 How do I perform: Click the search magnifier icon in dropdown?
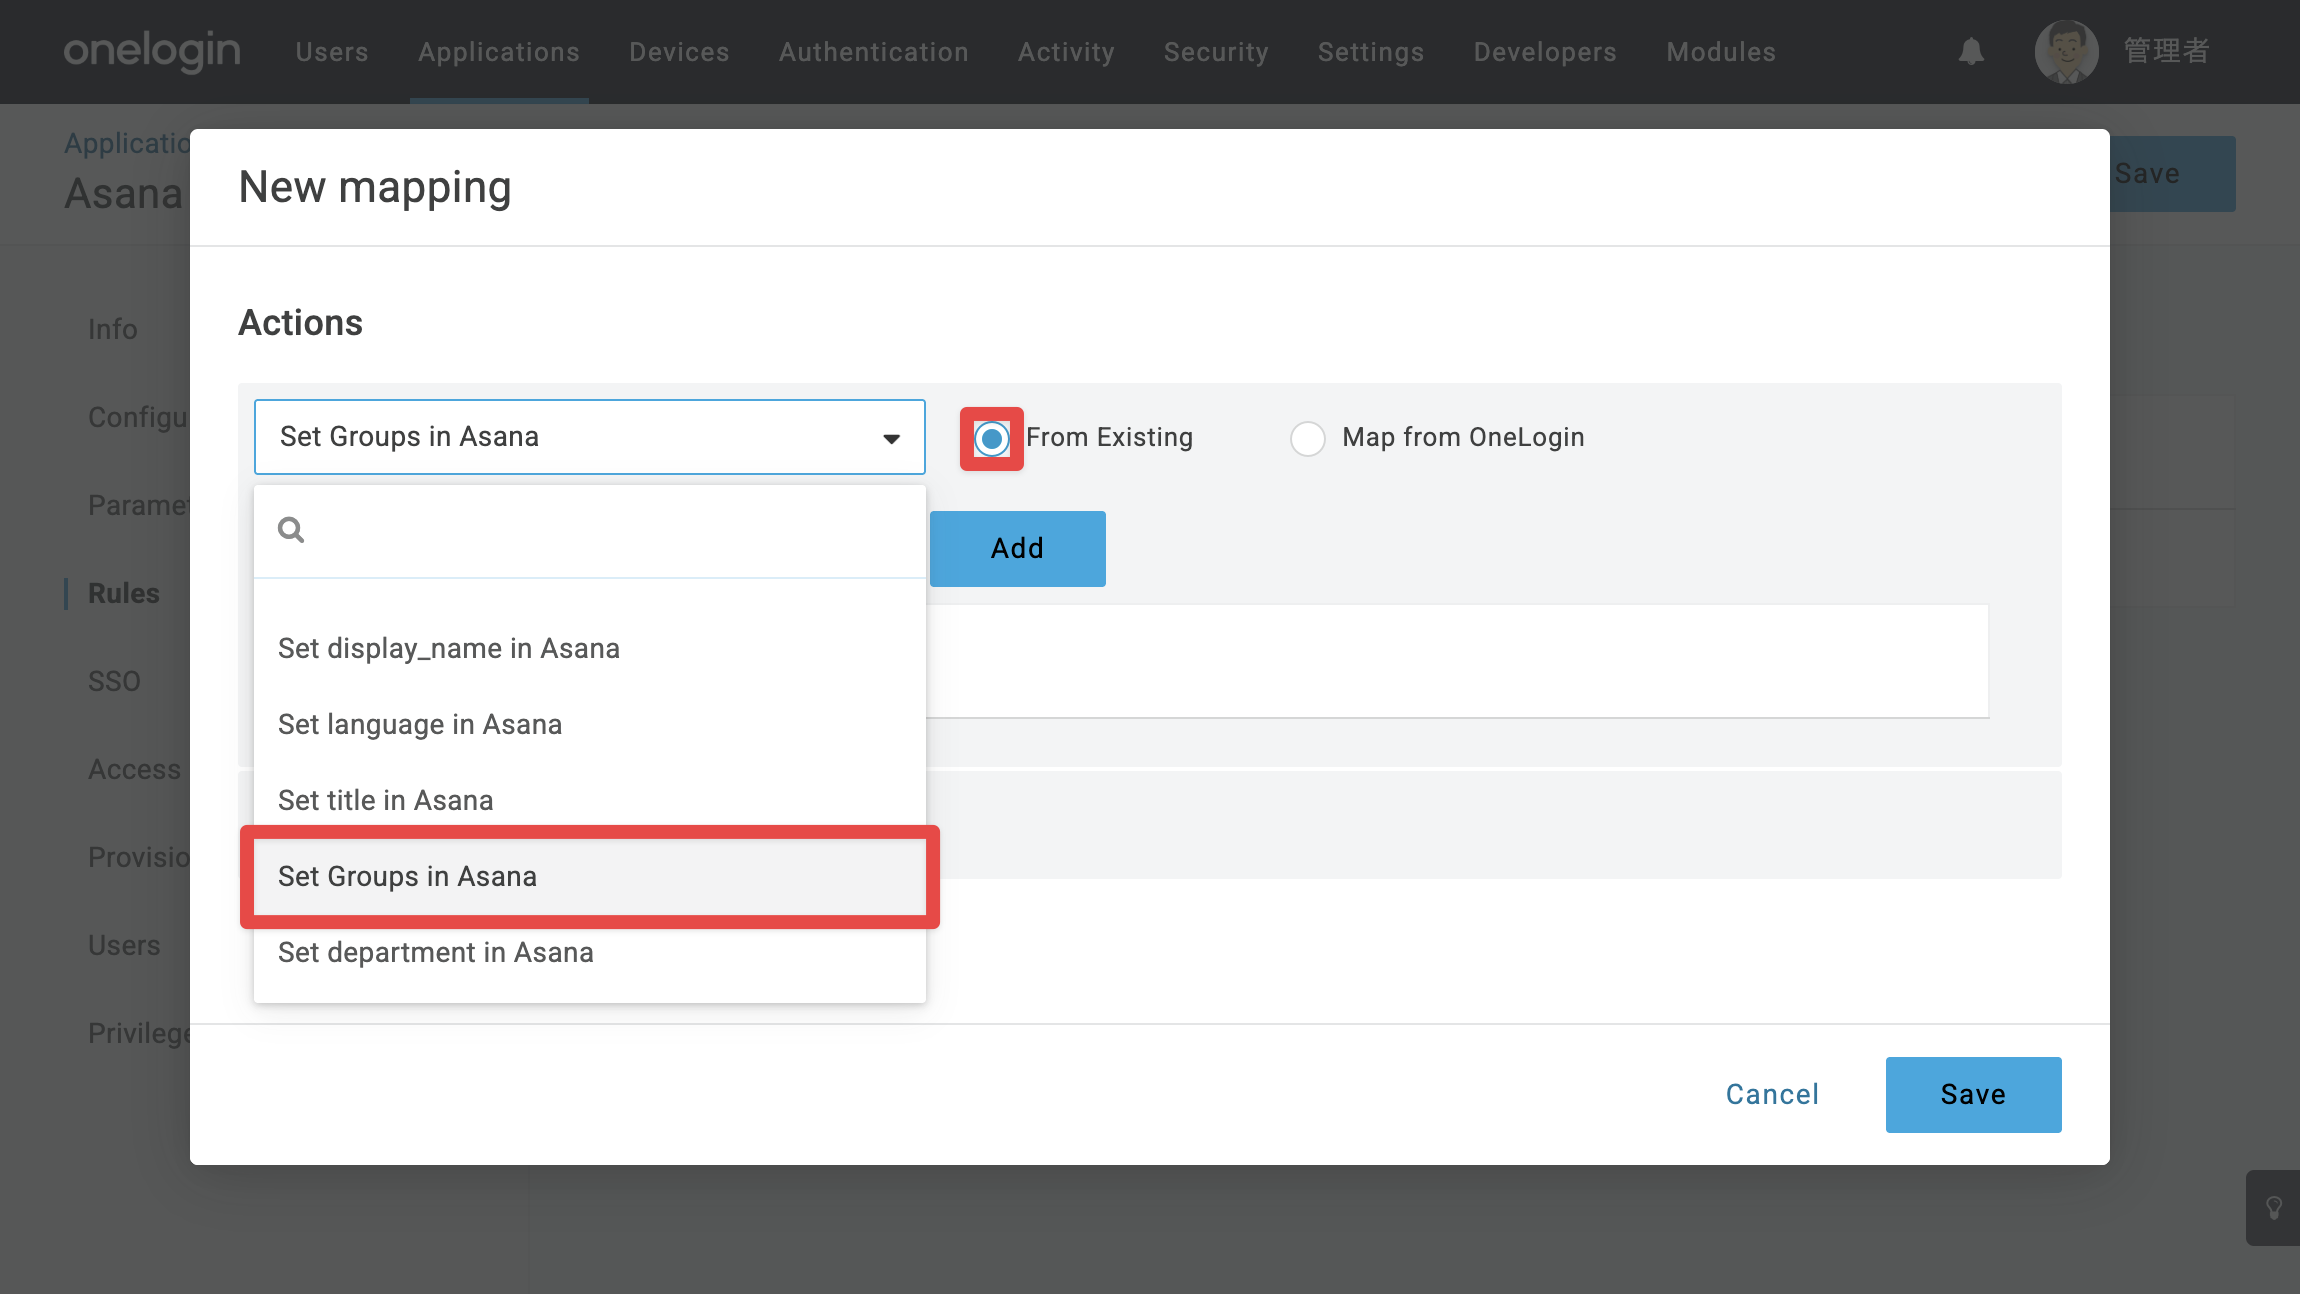tap(291, 530)
